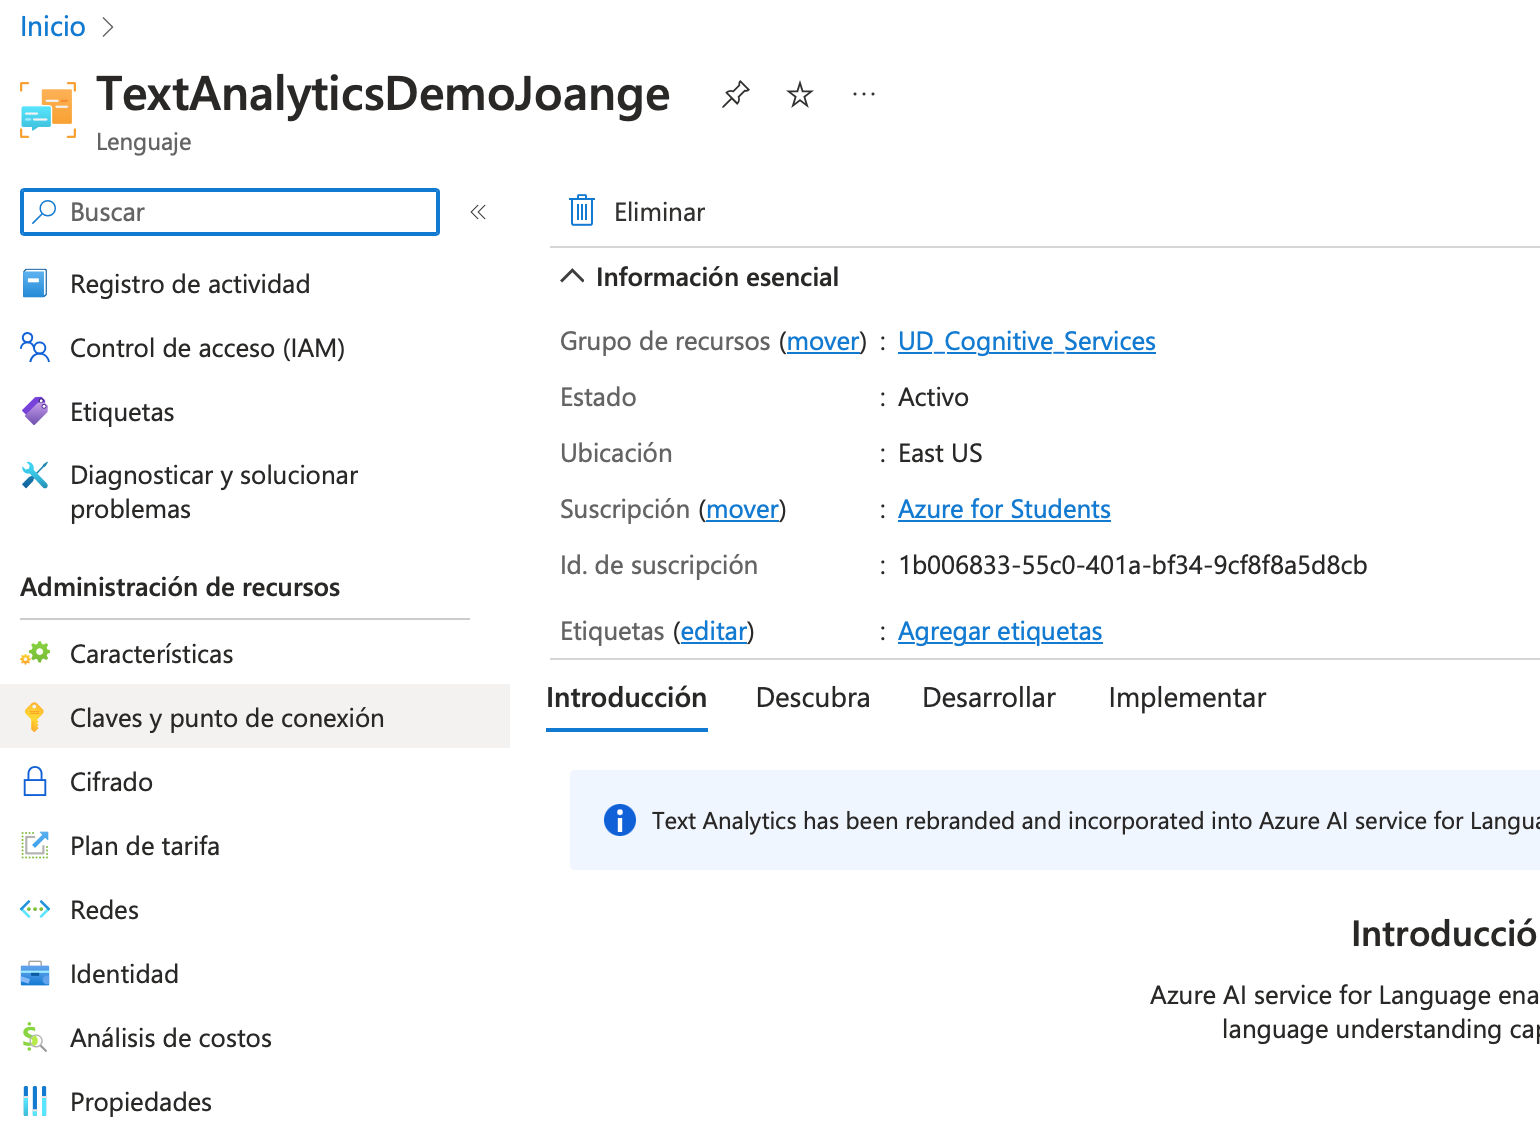Open Análisis de costos

point(171,1038)
